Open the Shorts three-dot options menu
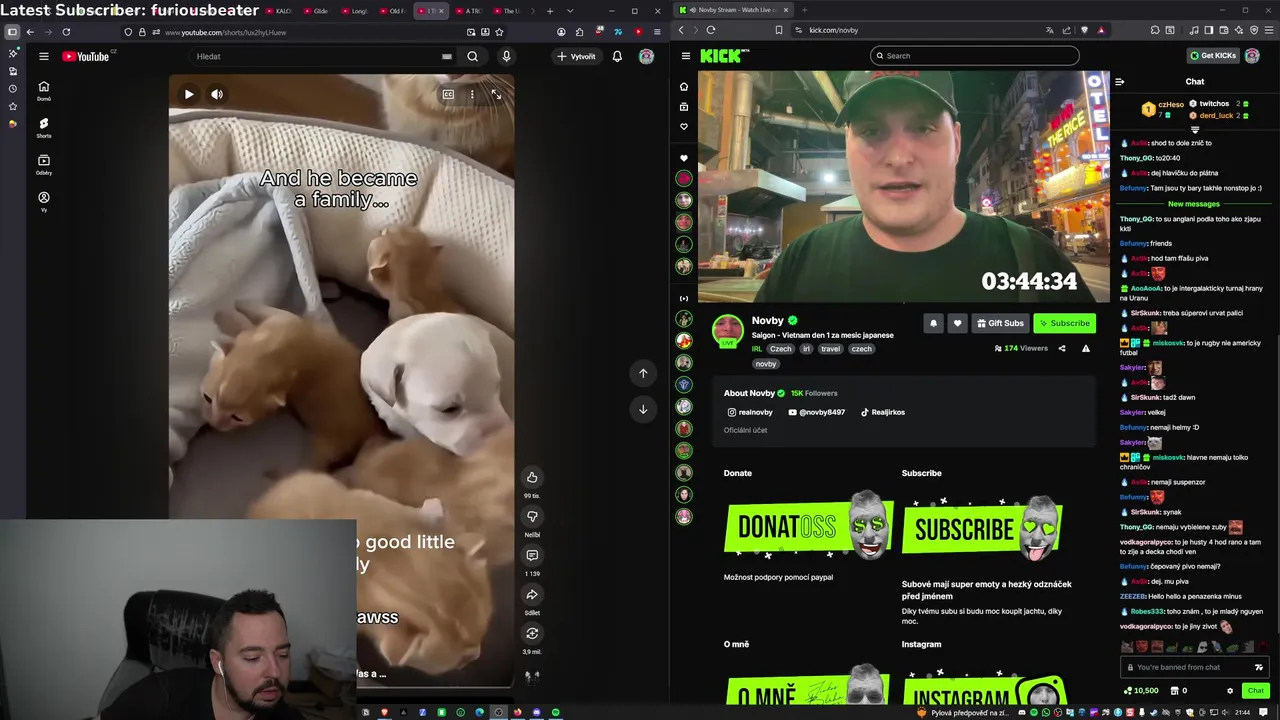Image resolution: width=1280 pixels, height=720 pixels. coord(472,94)
